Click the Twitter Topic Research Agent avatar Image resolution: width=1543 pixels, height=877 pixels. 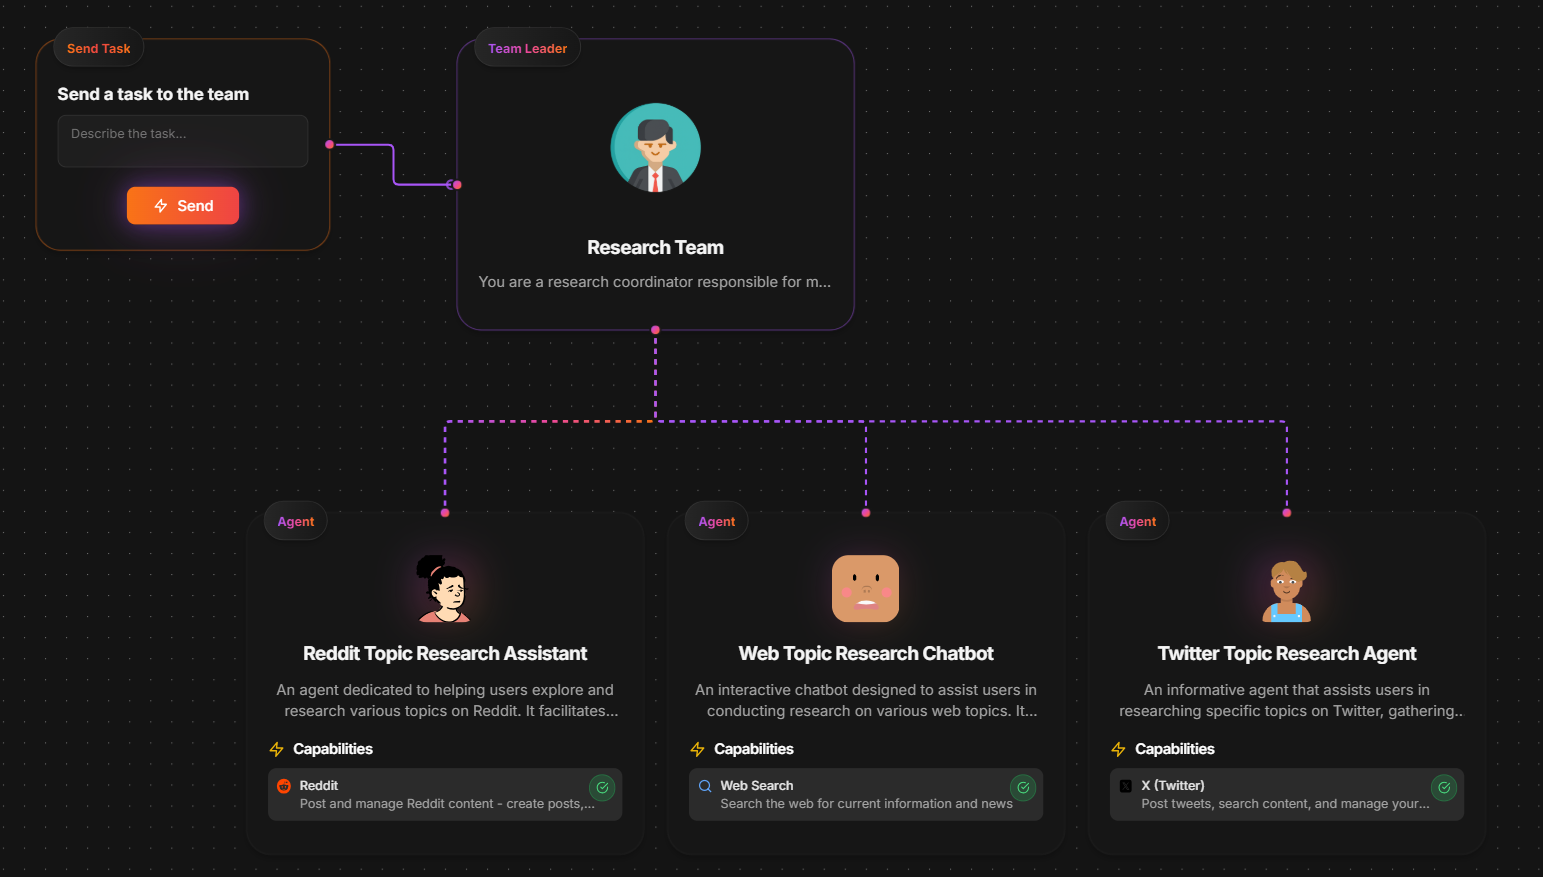pos(1286,590)
